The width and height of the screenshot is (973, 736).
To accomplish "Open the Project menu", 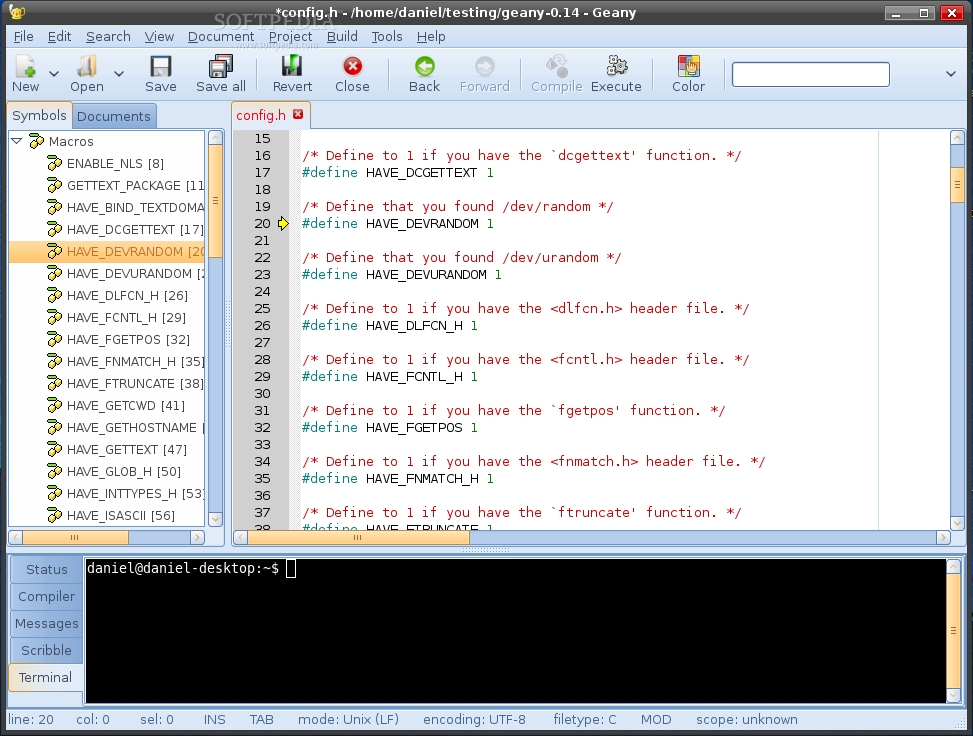I will click(290, 37).
